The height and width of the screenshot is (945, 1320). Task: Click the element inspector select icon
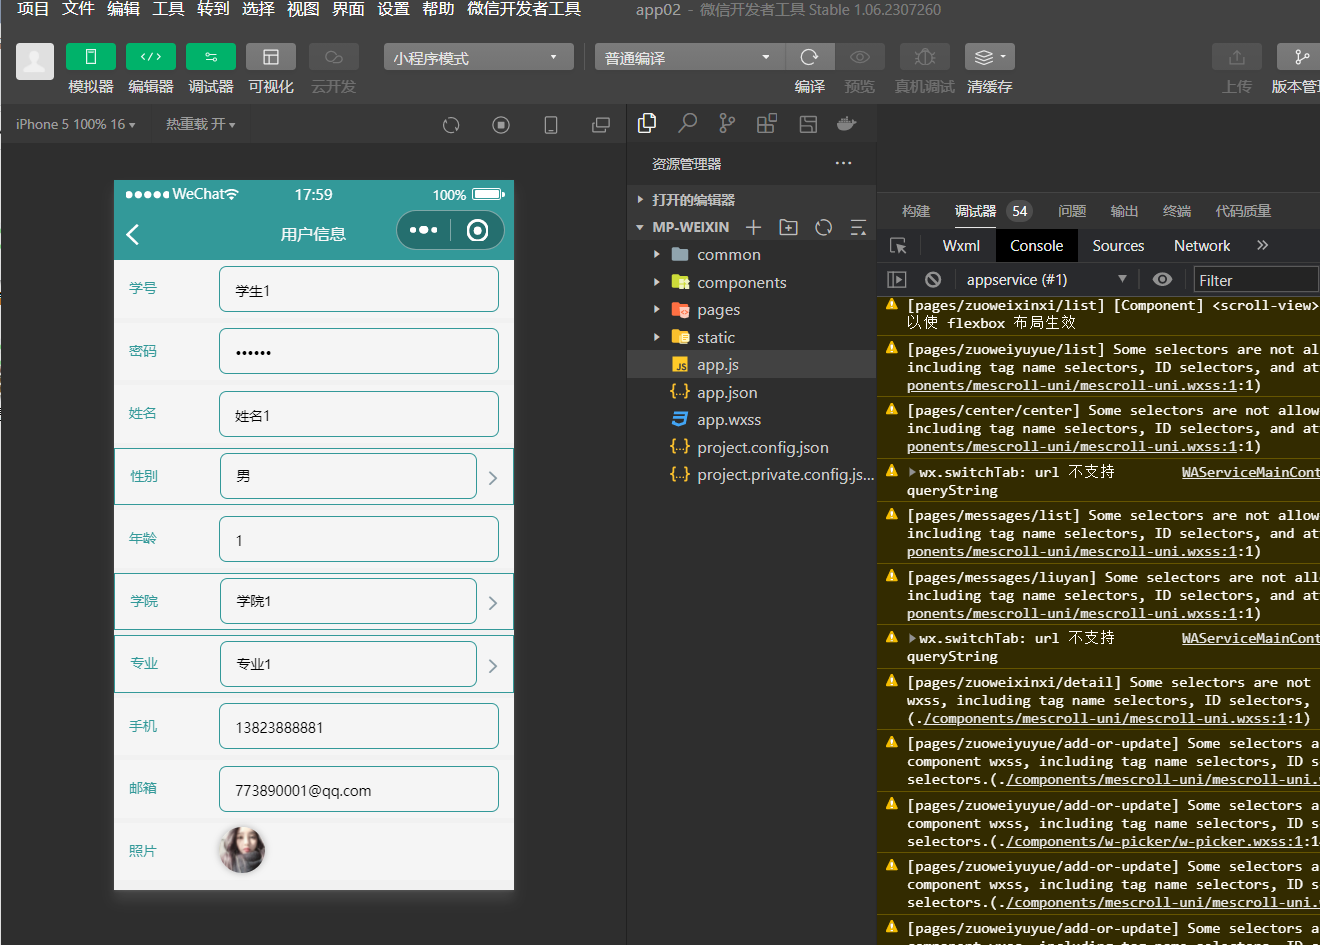pos(898,246)
